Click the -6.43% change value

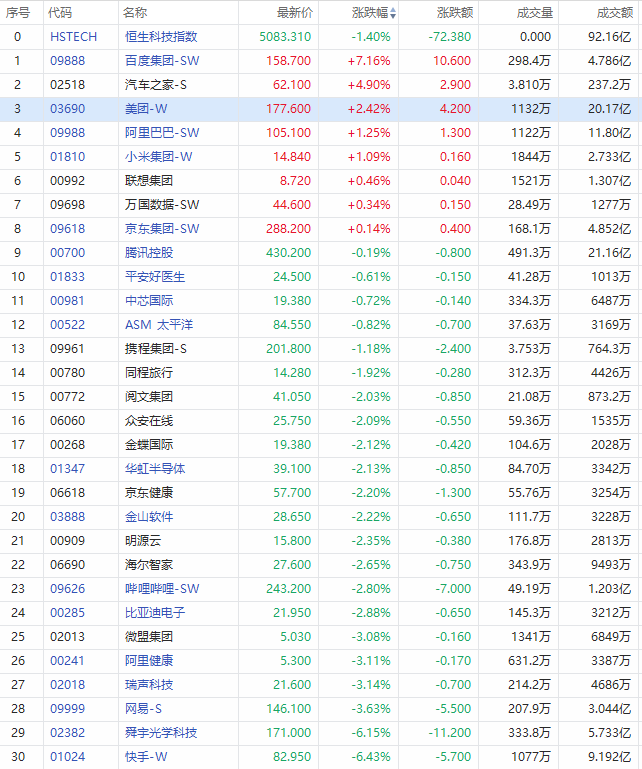click(370, 758)
